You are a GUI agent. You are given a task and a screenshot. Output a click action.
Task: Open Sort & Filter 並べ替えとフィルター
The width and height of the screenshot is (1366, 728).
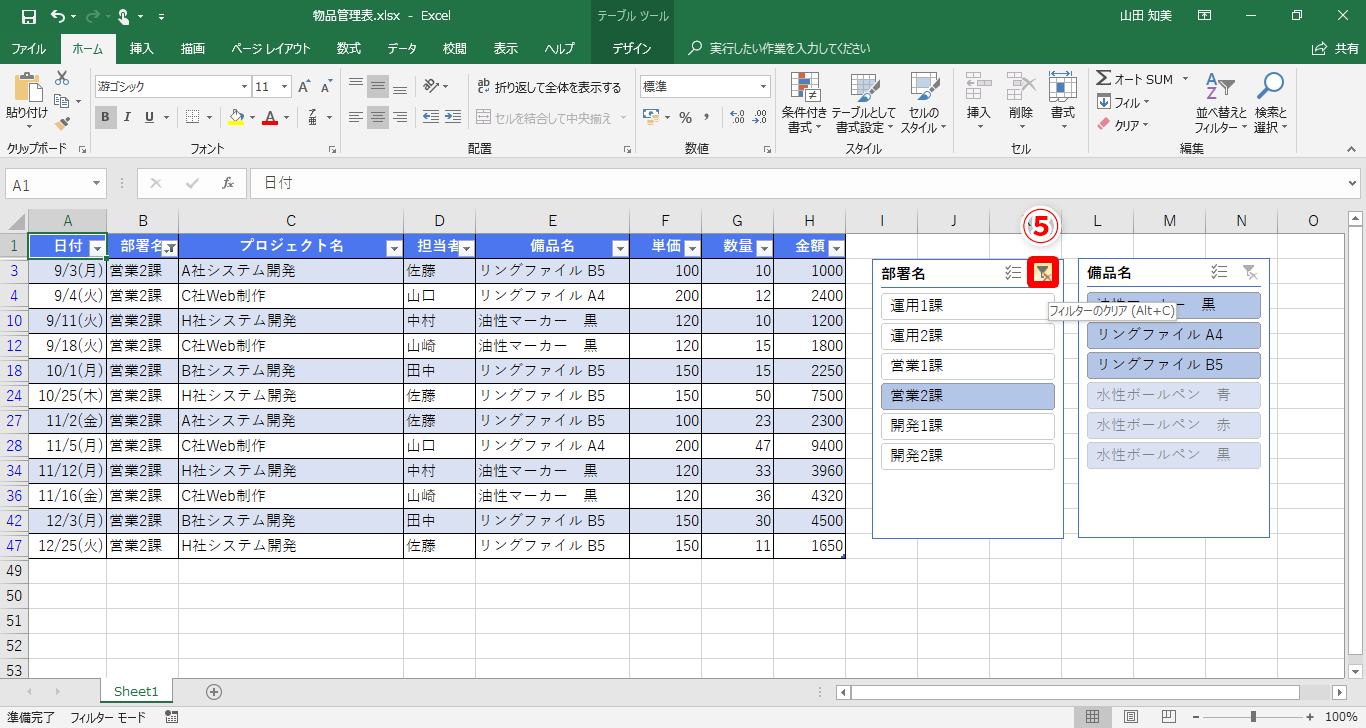click(1220, 102)
